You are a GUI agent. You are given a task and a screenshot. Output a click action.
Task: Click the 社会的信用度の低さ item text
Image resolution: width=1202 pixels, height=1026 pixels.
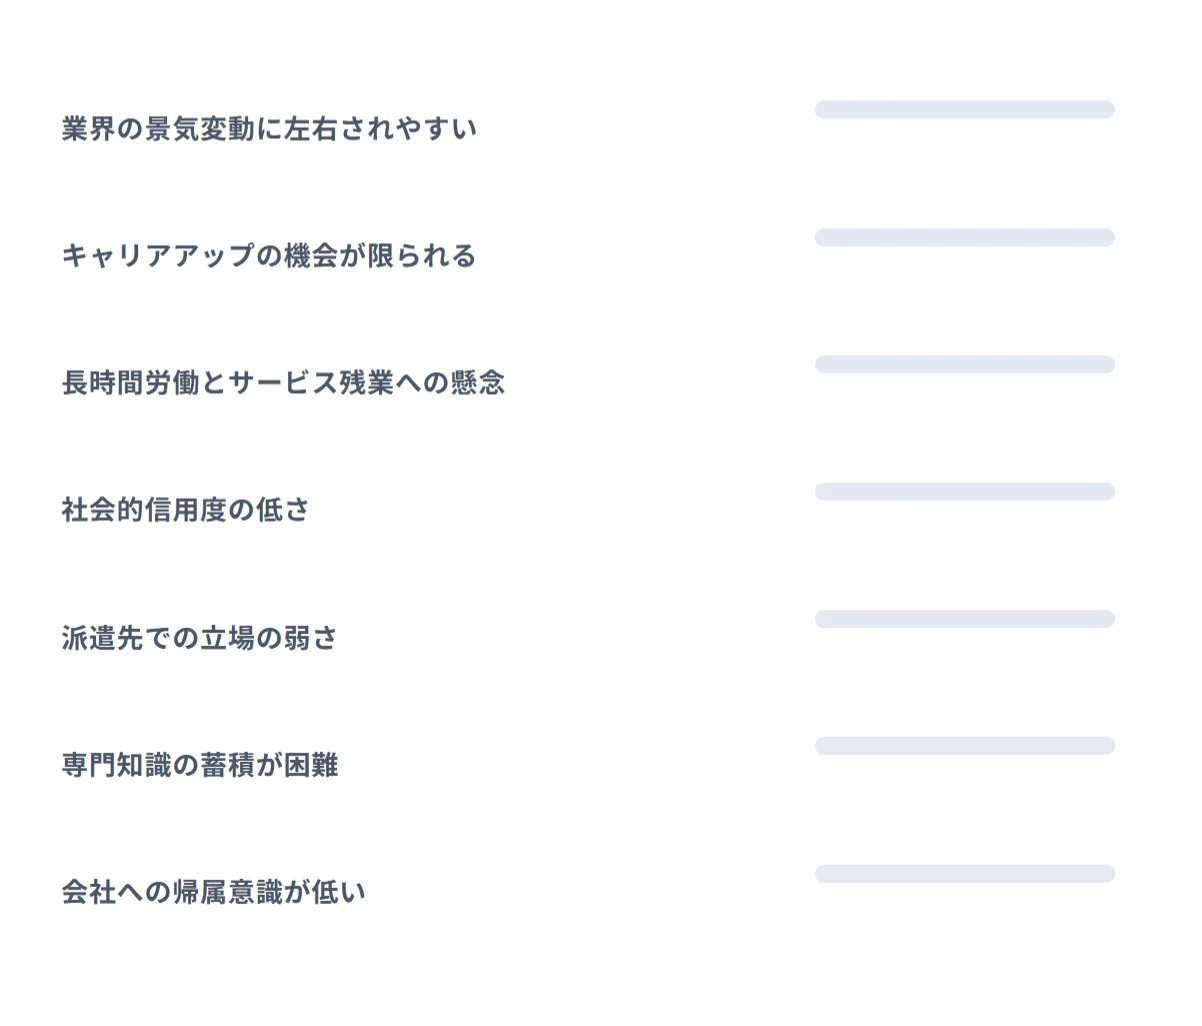coord(185,510)
